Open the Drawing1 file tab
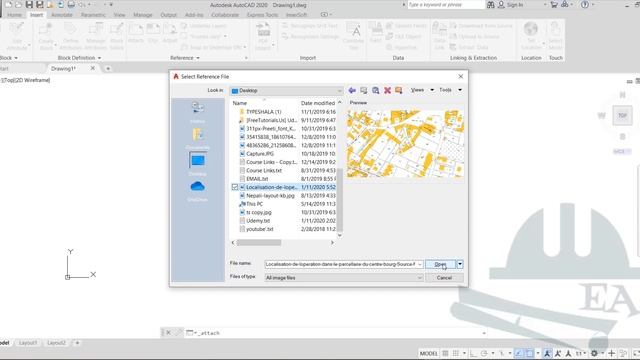Viewport: 640px width, 360px height. [x=63, y=69]
